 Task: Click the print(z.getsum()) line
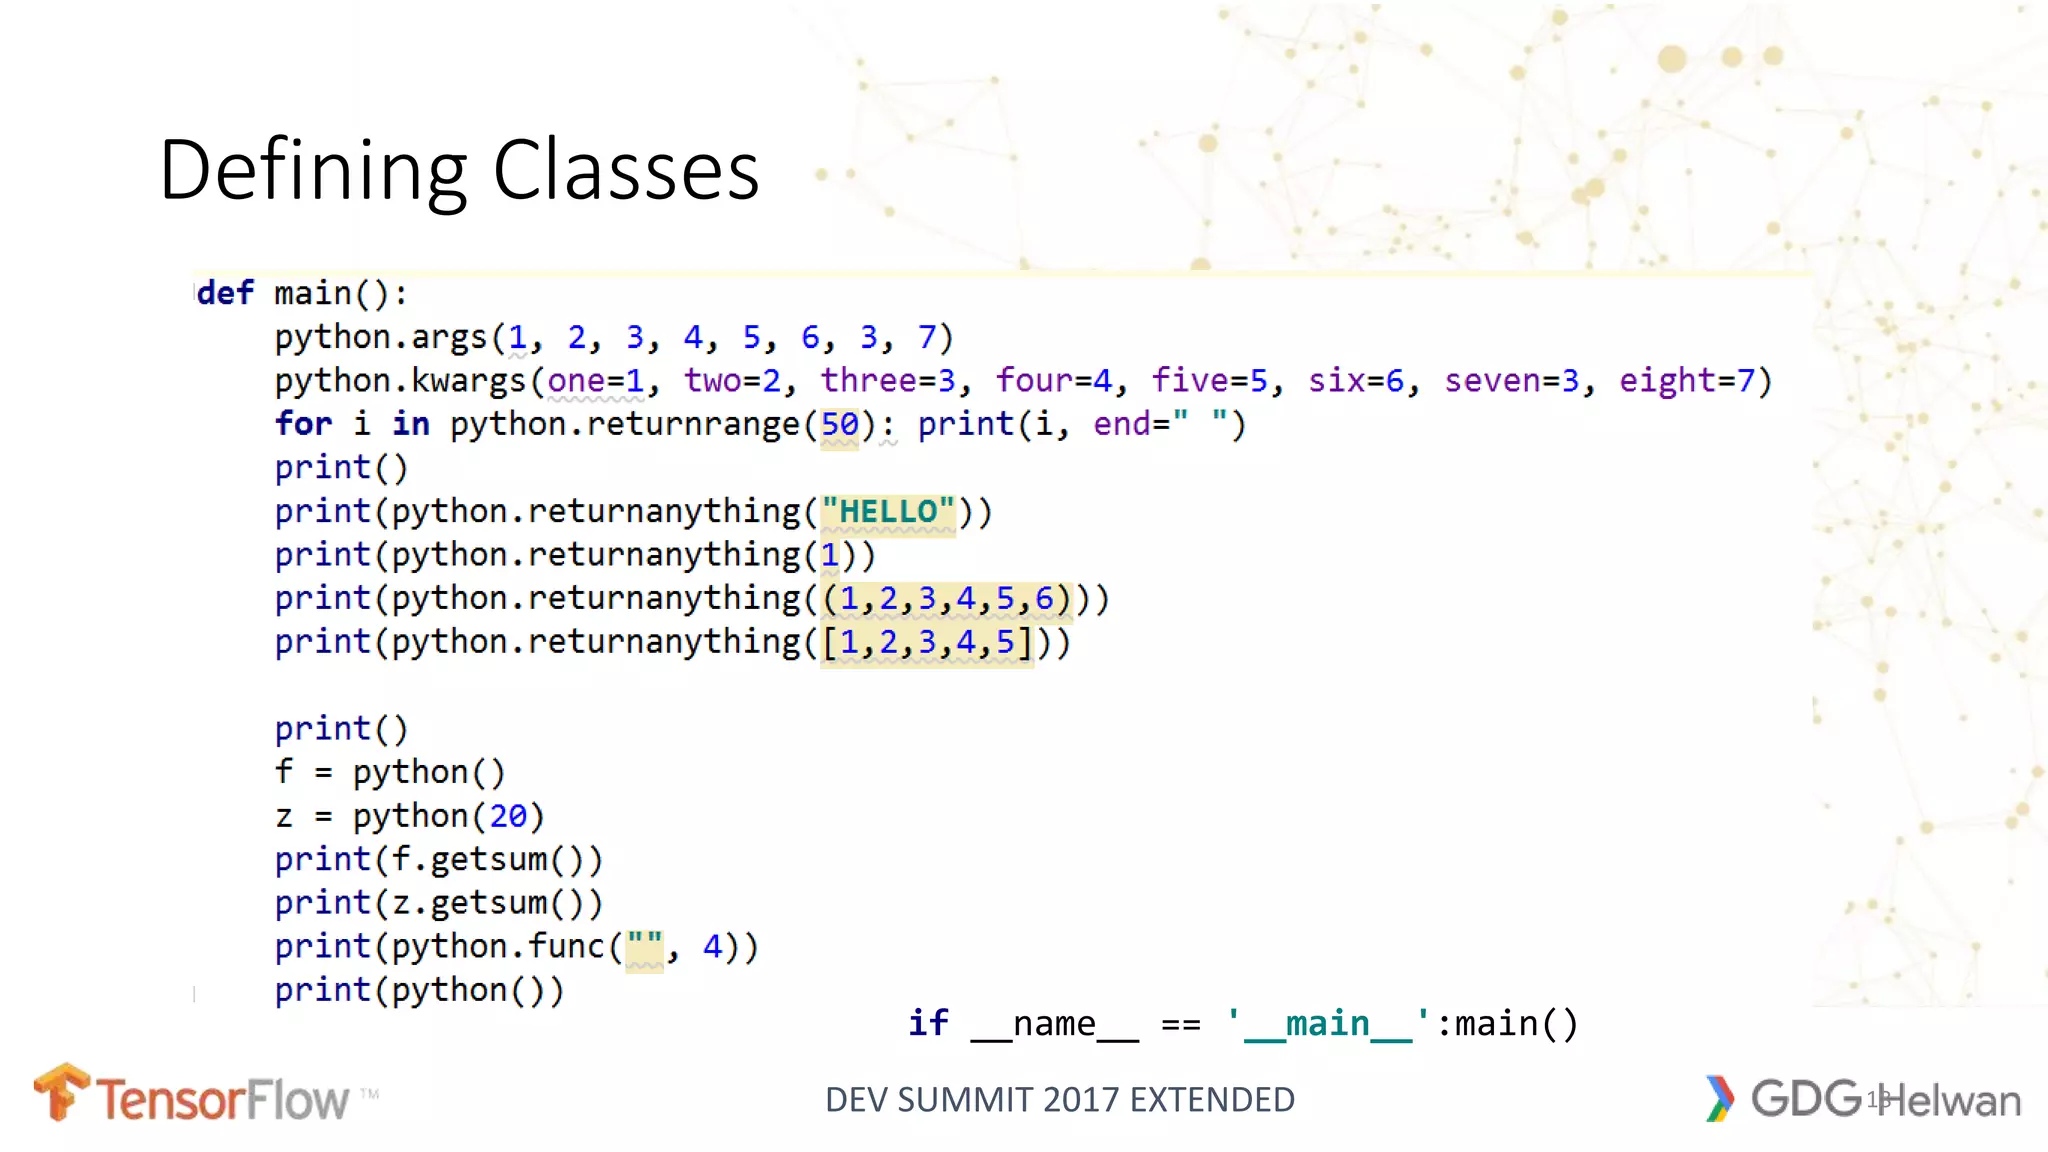tap(439, 903)
